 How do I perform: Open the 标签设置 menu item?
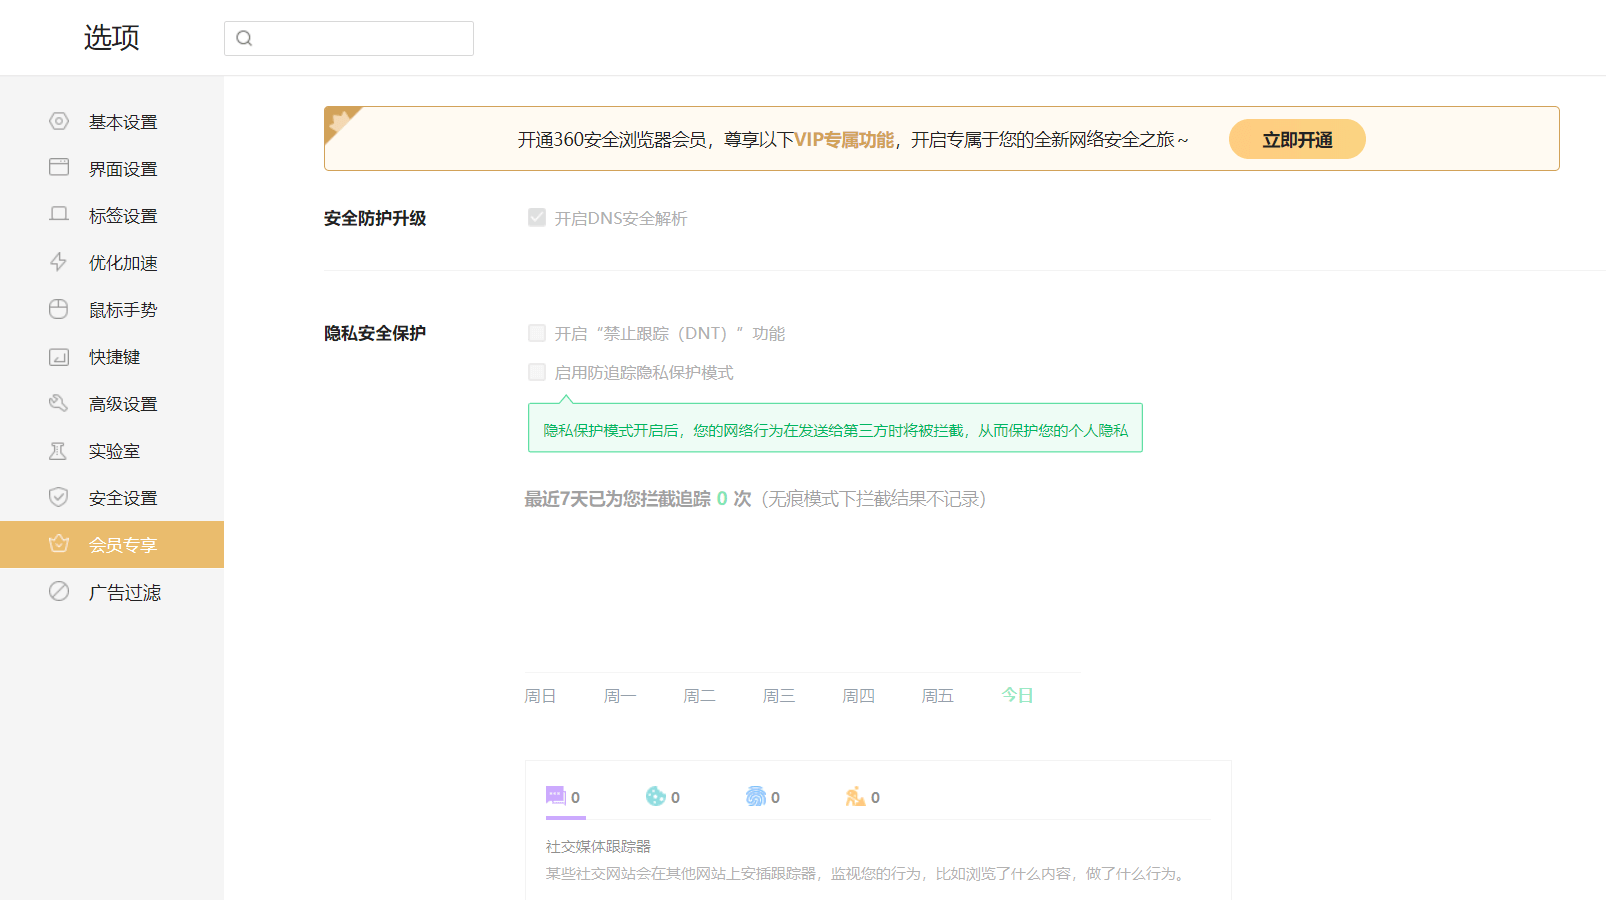[122, 216]
